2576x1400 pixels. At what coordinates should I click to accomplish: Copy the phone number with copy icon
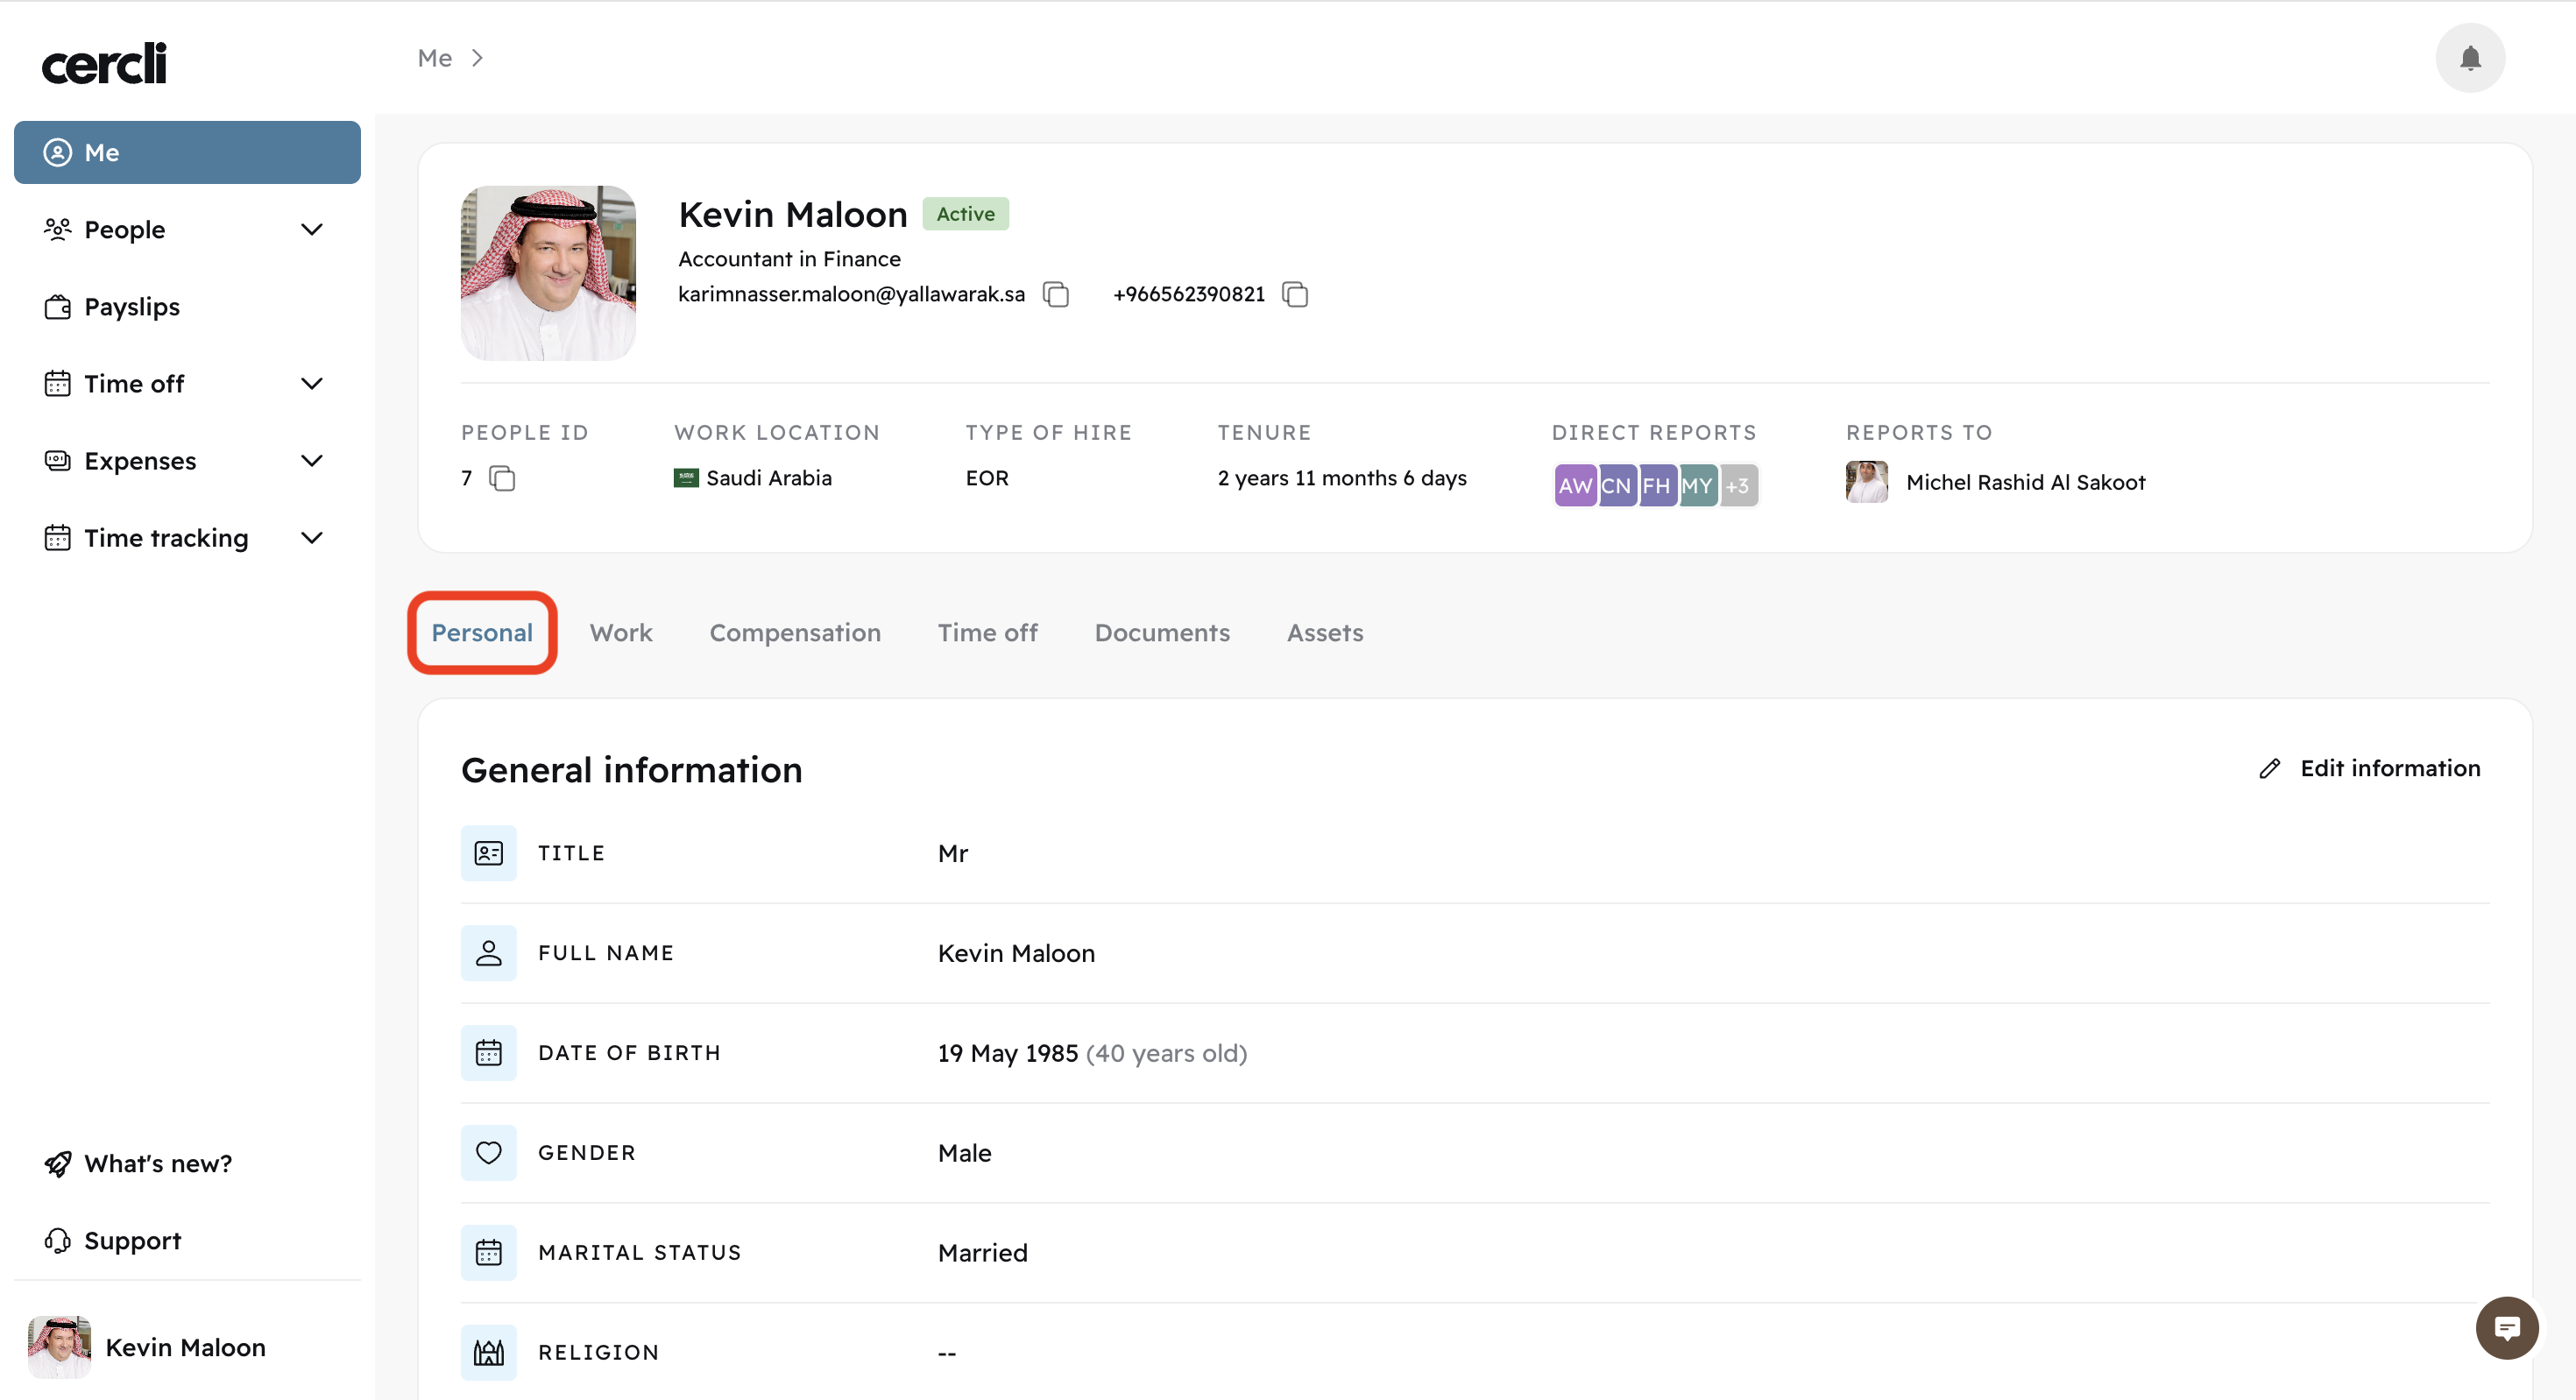pos(1295,294)
